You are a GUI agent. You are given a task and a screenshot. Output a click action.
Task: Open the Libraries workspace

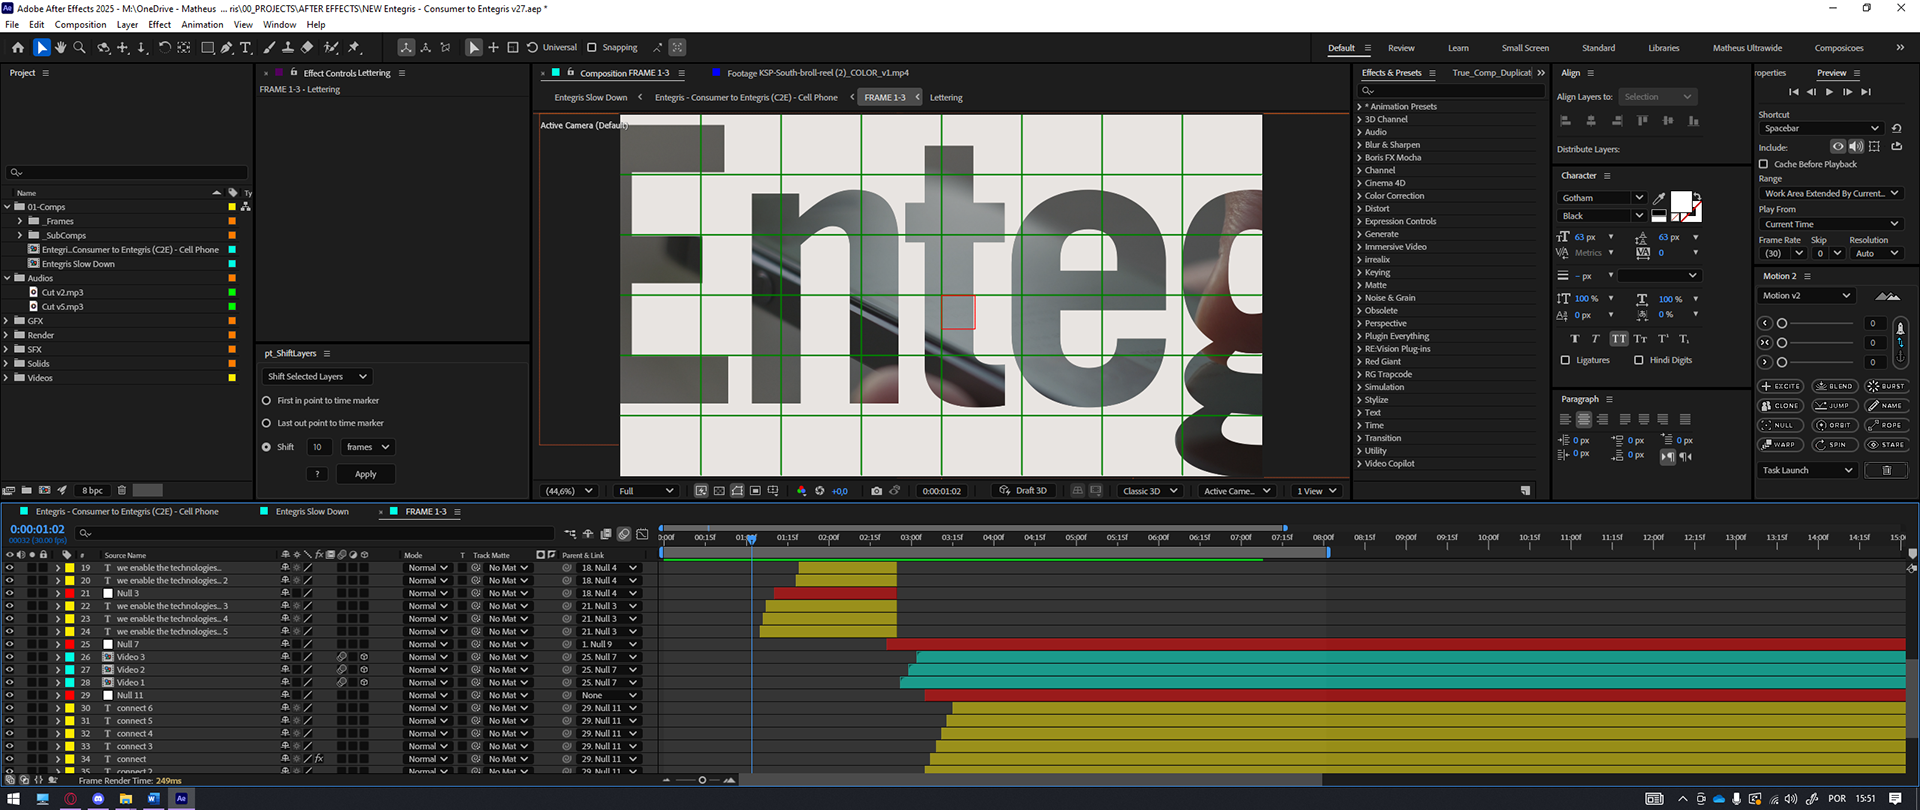tap(1664, 48)
